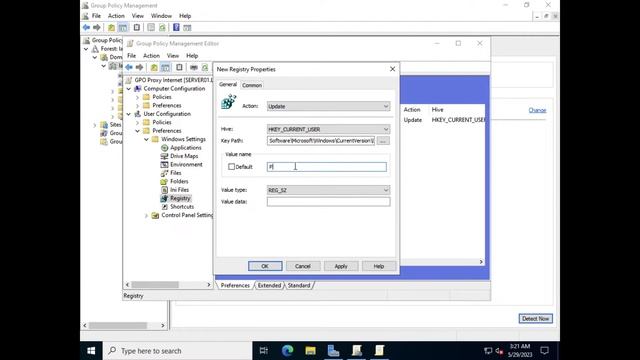
Task: Click Task View icon on taskbar
Action: click(264, 351)
